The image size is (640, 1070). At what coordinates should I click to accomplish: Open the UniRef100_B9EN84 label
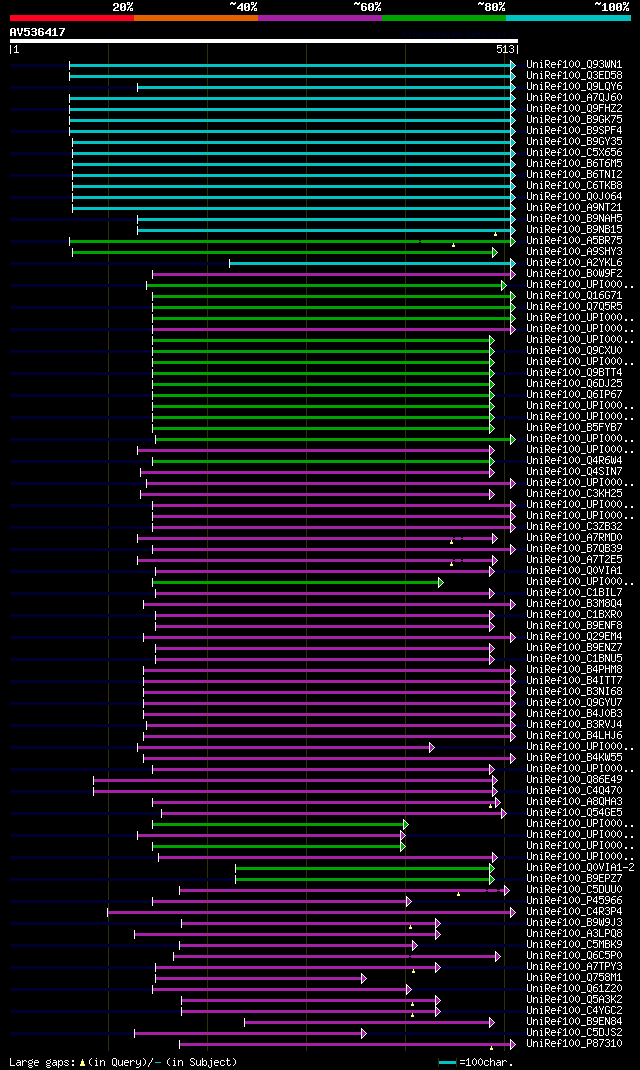coord(574,1022)
